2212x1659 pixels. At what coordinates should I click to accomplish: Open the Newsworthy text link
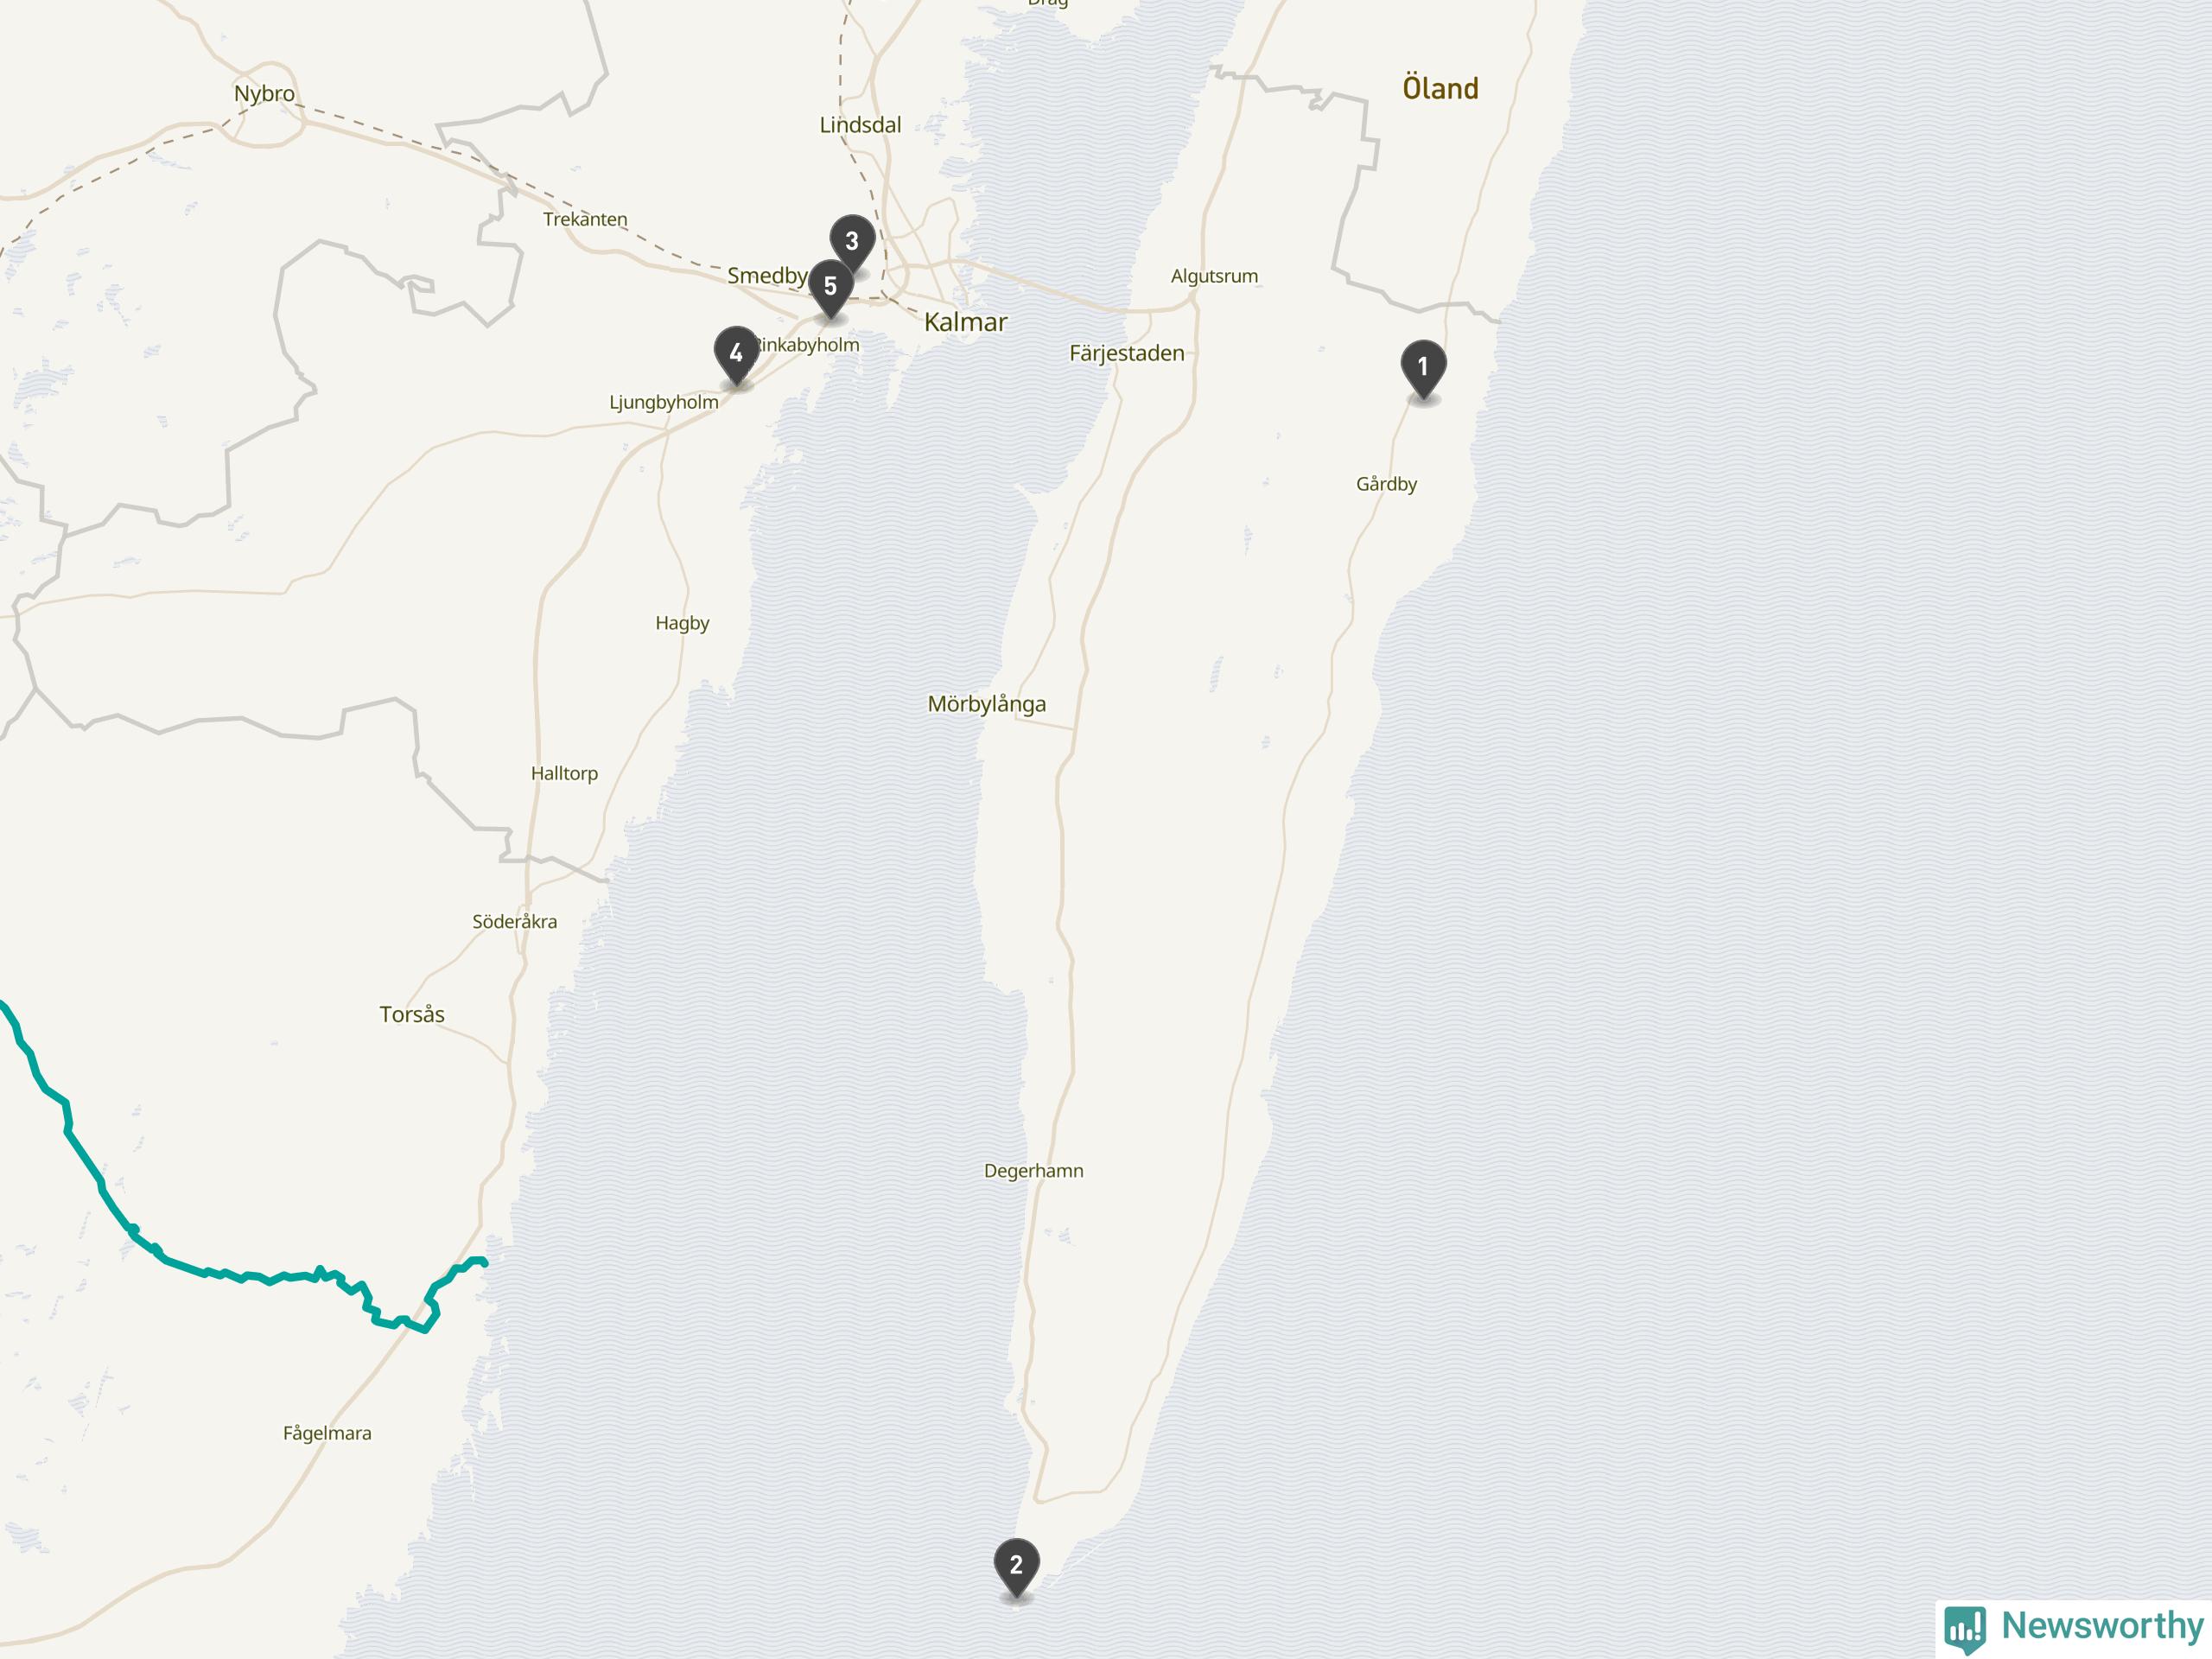pos(2102,1626)
